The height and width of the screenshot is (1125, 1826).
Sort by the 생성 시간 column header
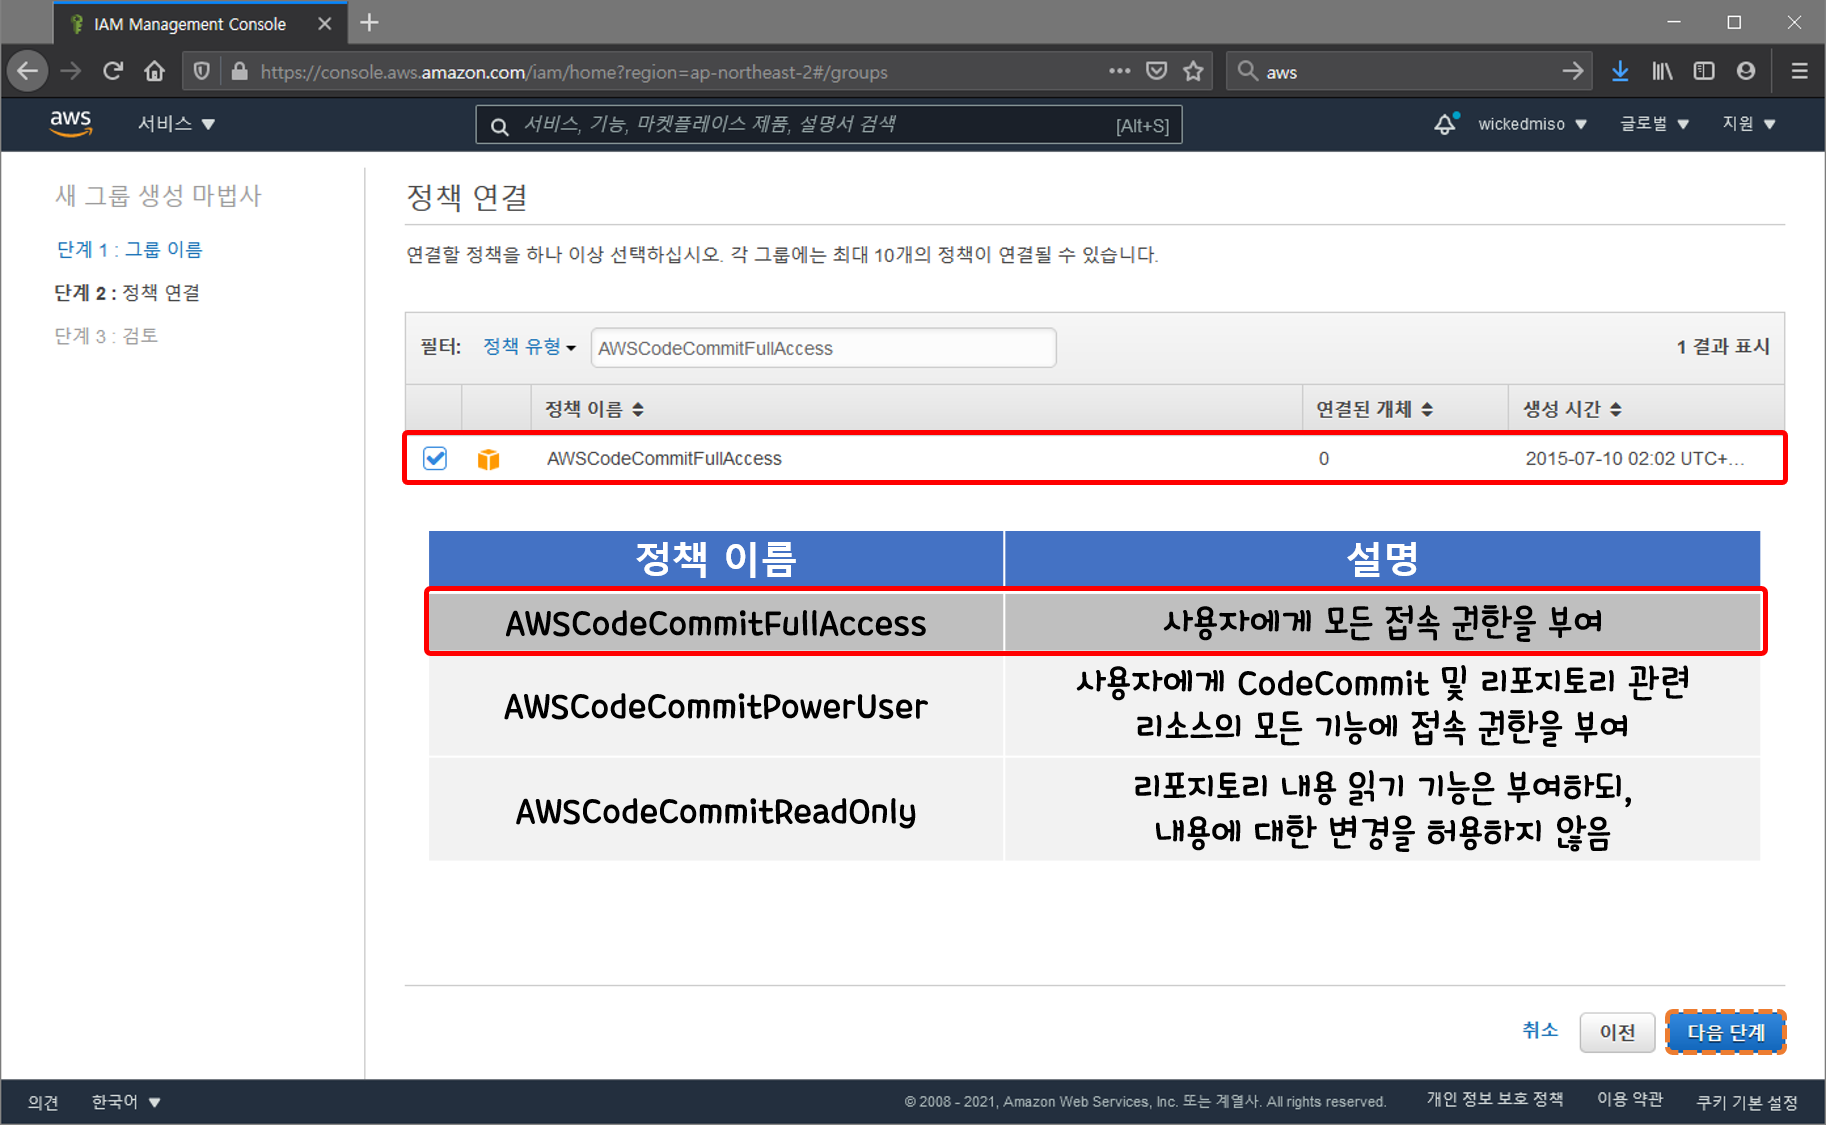[x=1572, y=409]
